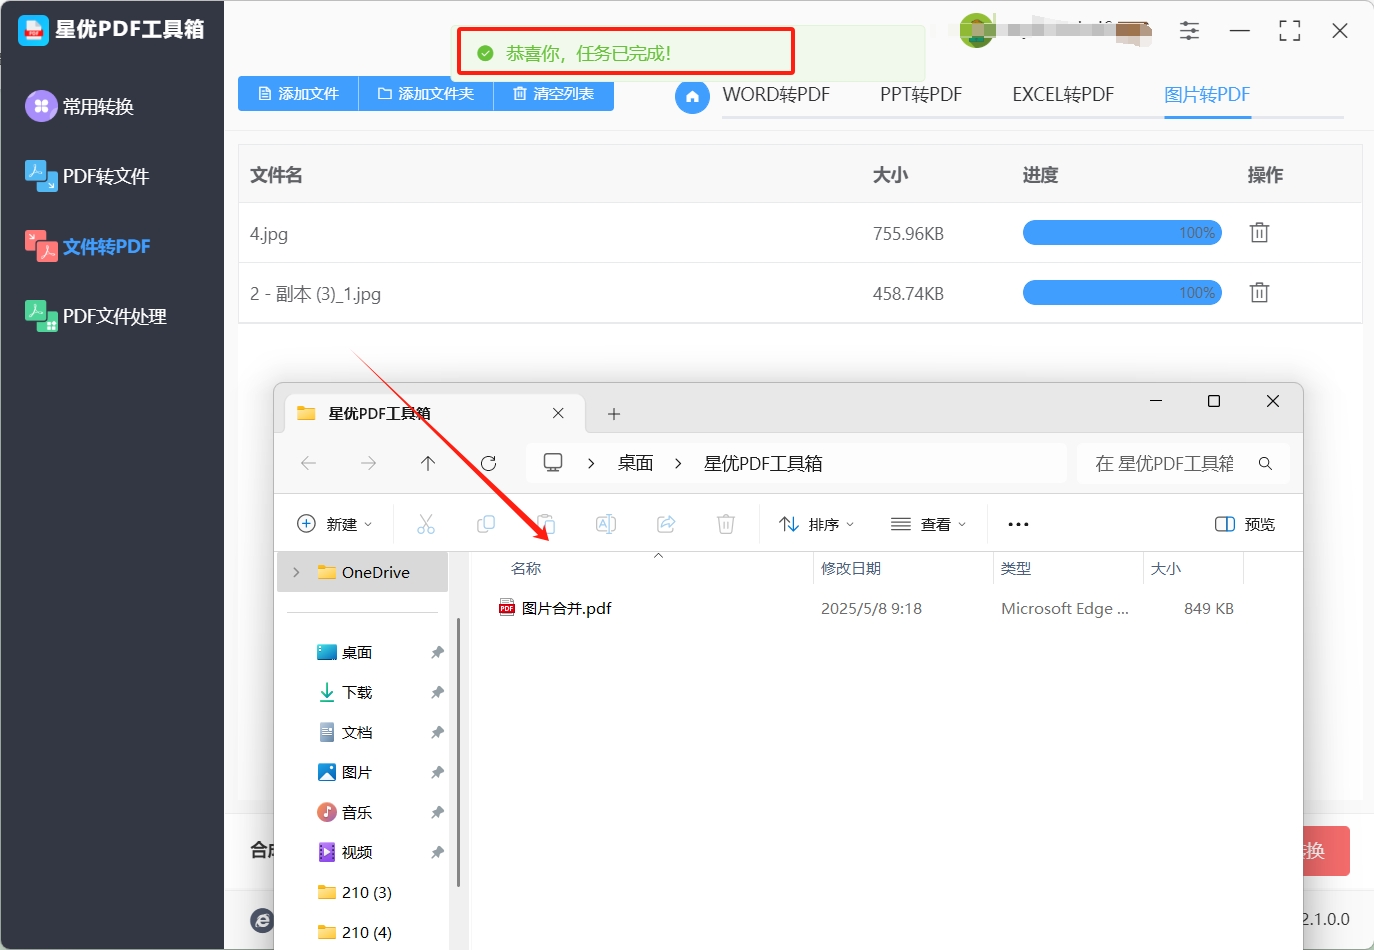Screen dimensions: 1374x950
Task: Click the This PC monitor icon in address bar
Action: (553, 463)
